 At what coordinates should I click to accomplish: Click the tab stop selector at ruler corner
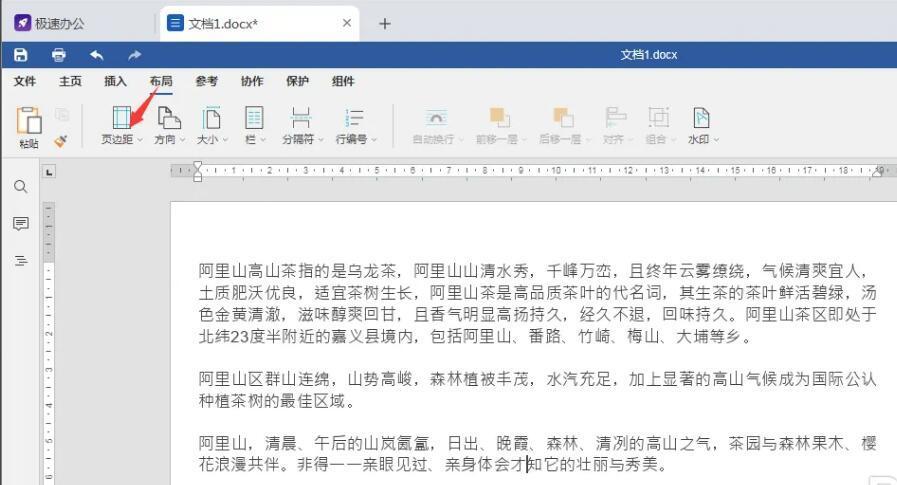(49, 172)
